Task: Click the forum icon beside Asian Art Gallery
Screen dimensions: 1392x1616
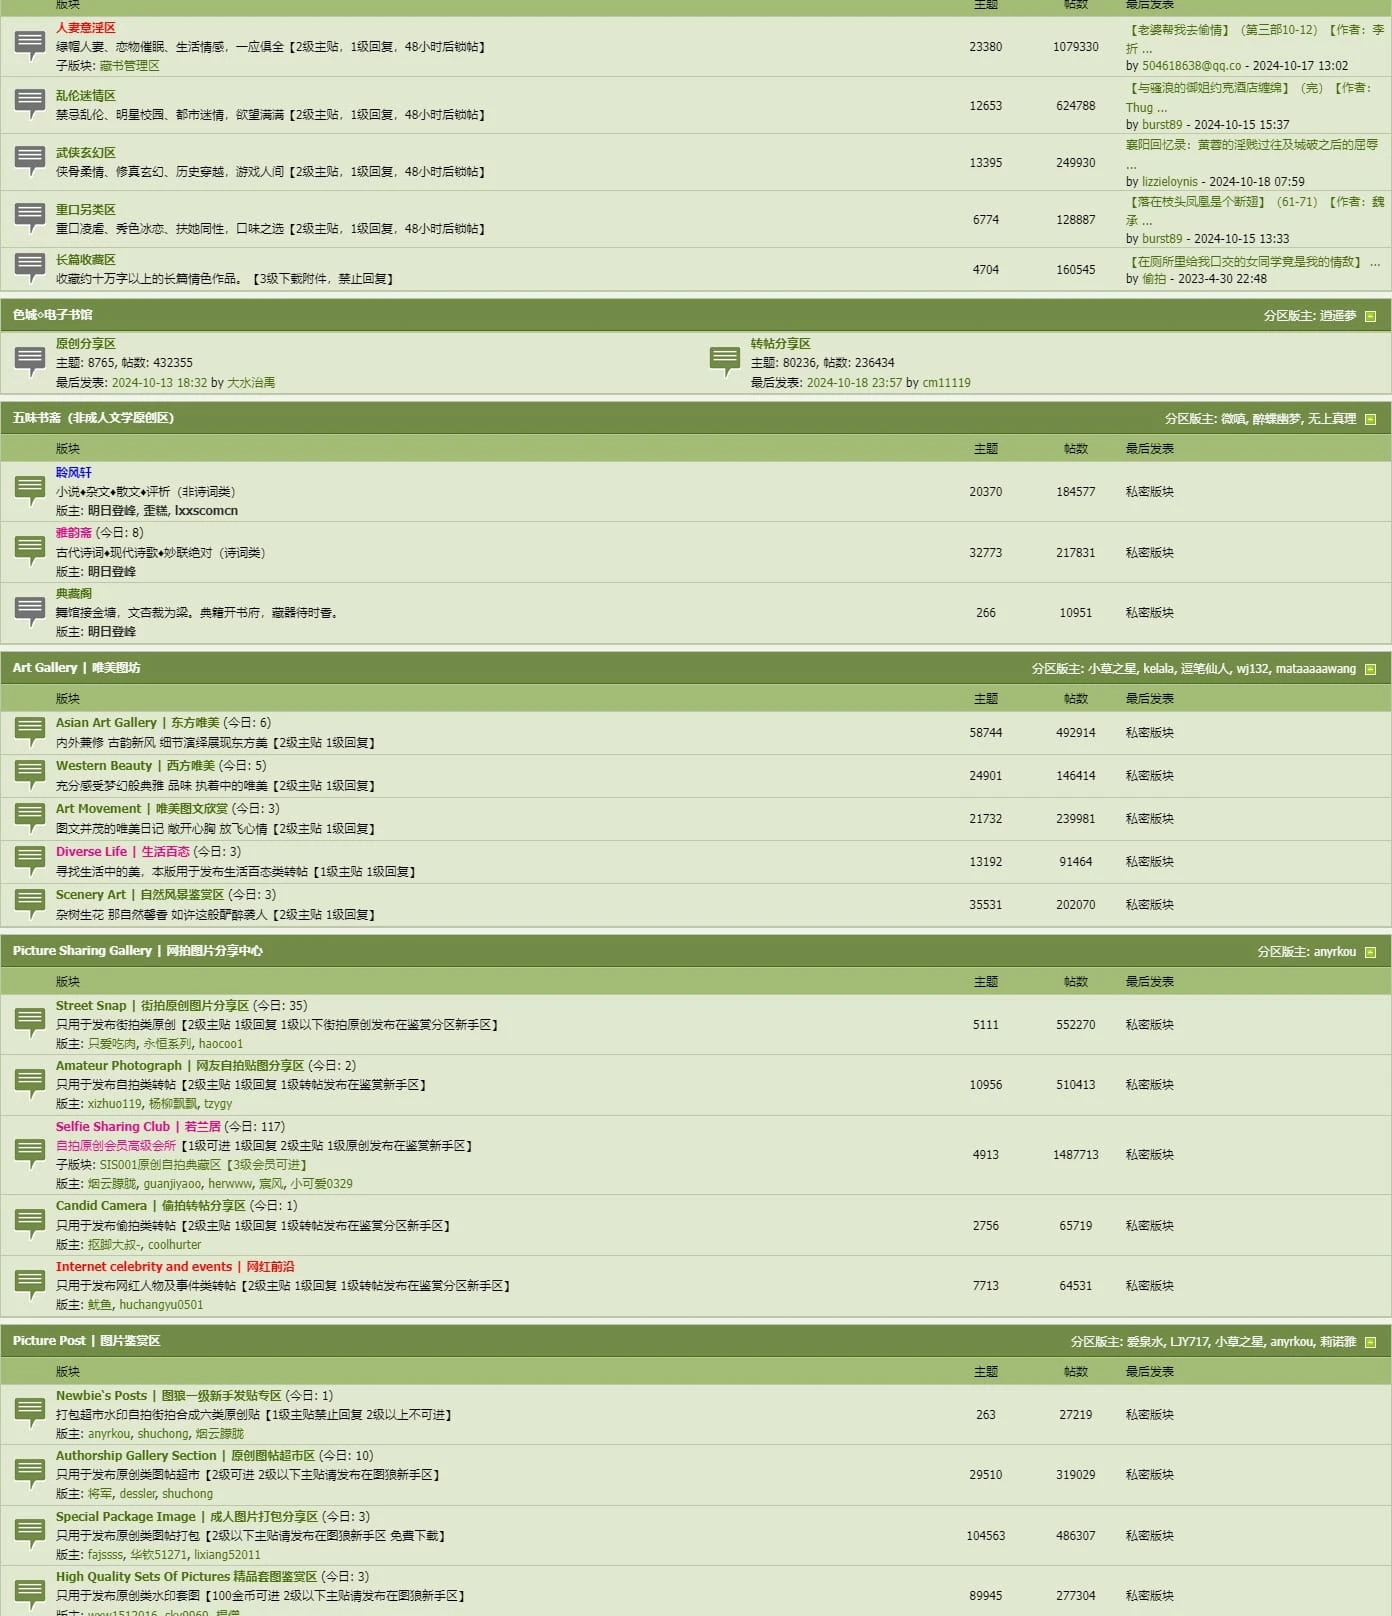Action: [x=30, y=732]
